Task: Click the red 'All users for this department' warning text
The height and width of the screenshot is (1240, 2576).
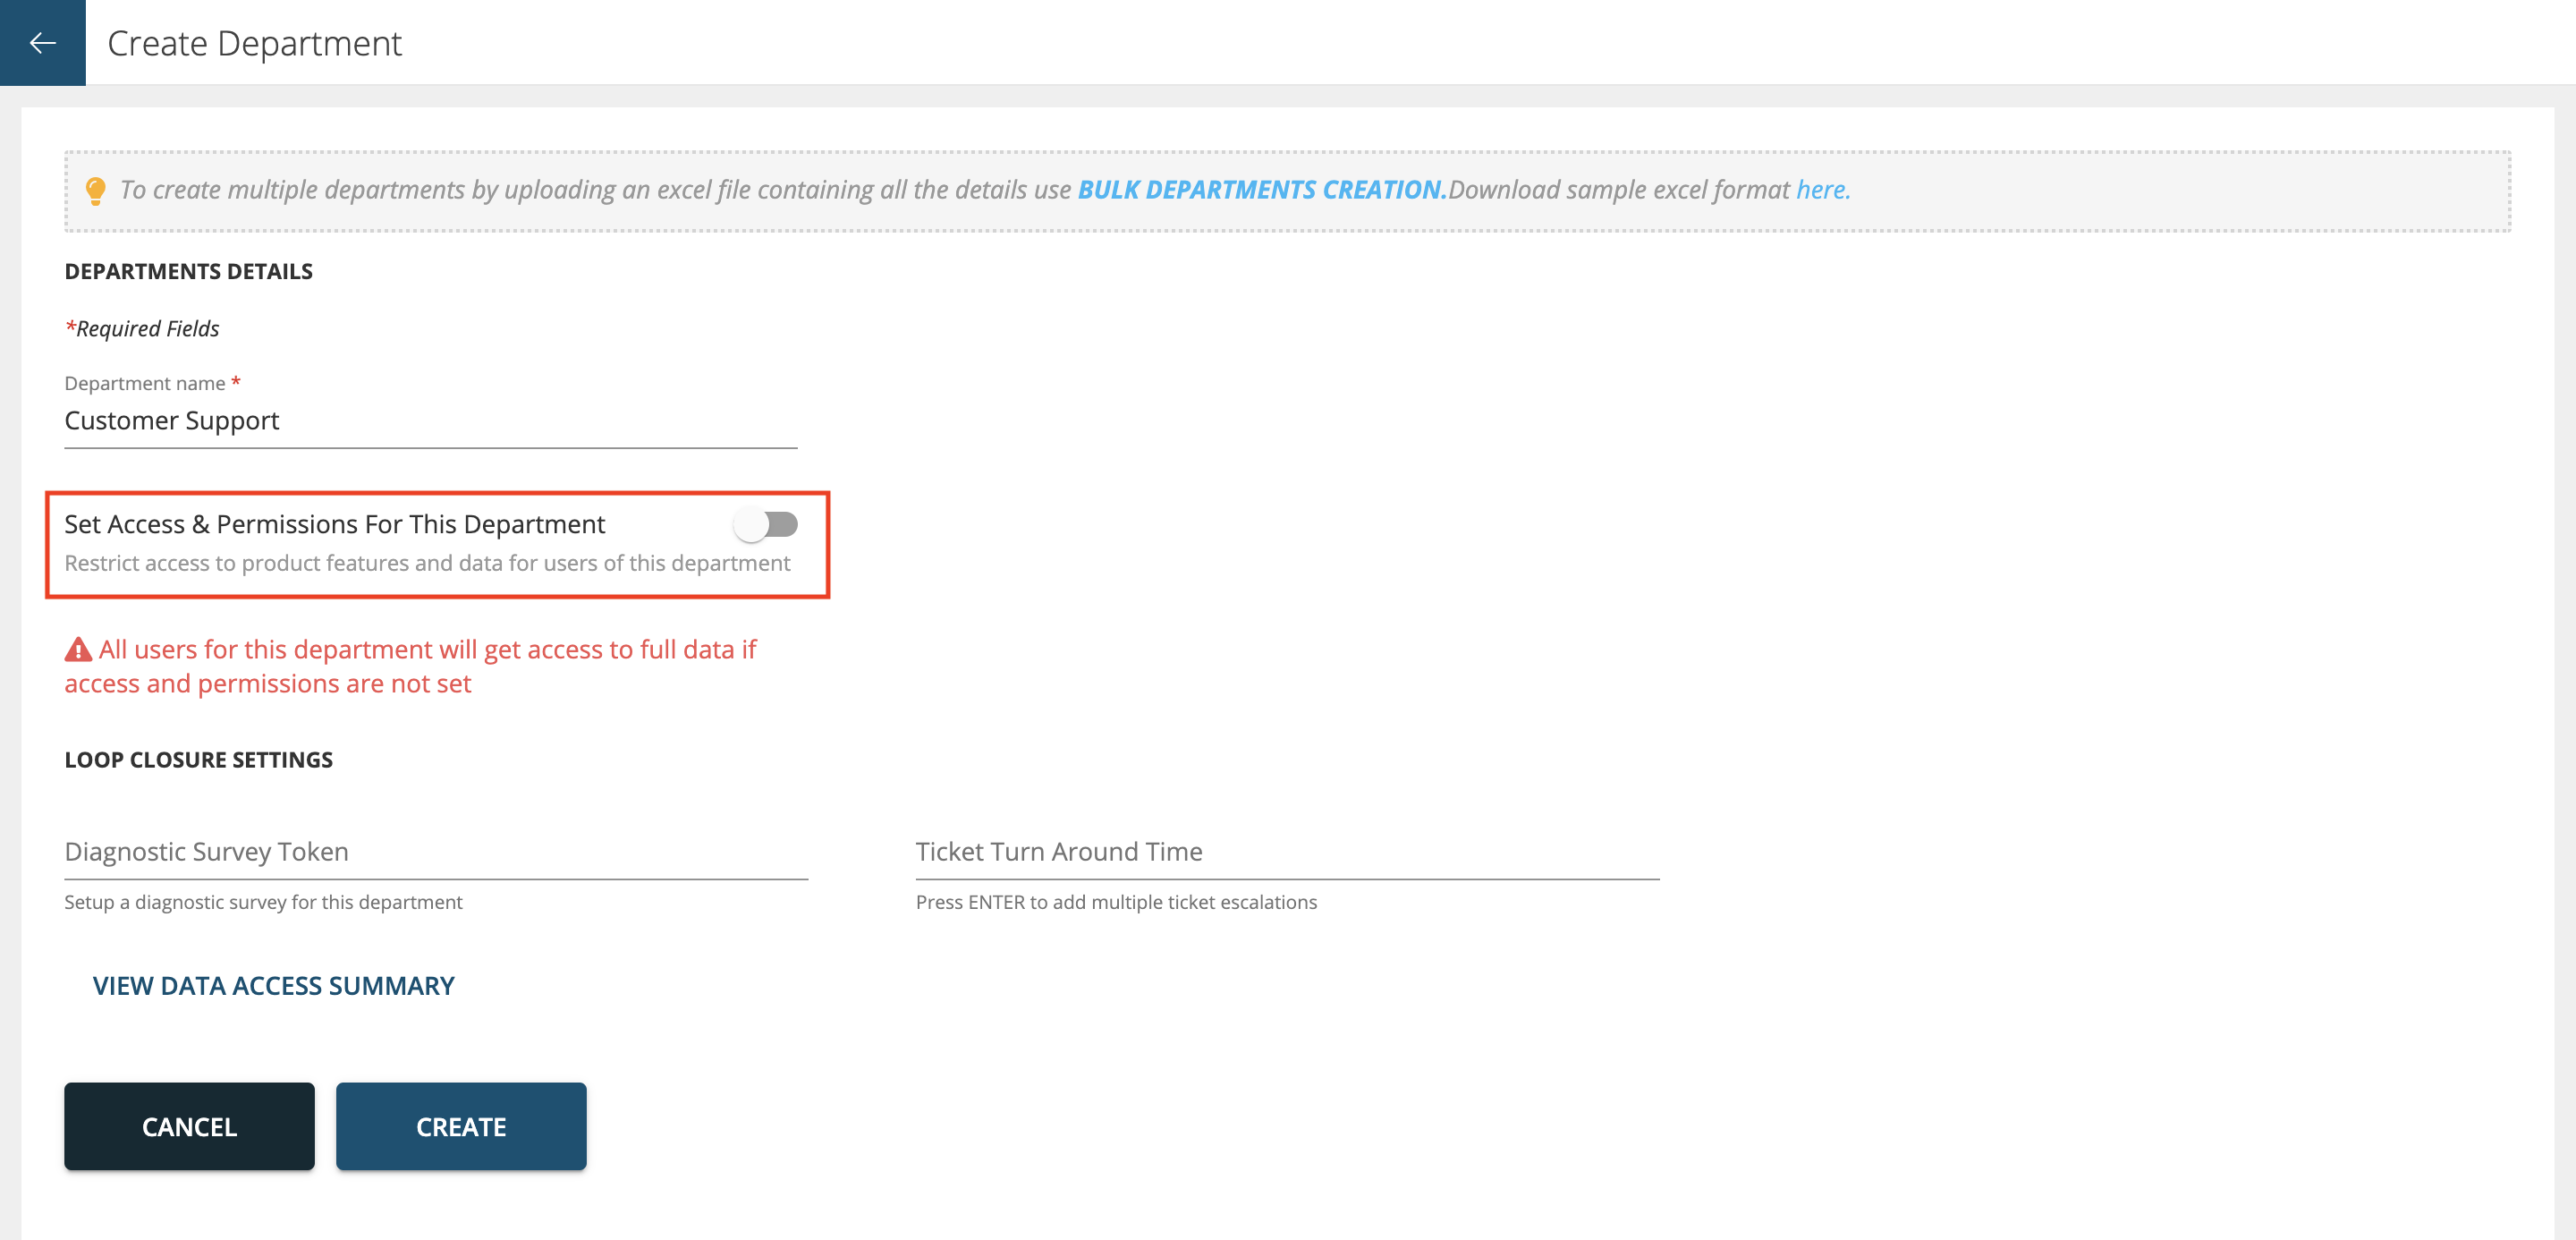Action: click(x=411, y=666)
